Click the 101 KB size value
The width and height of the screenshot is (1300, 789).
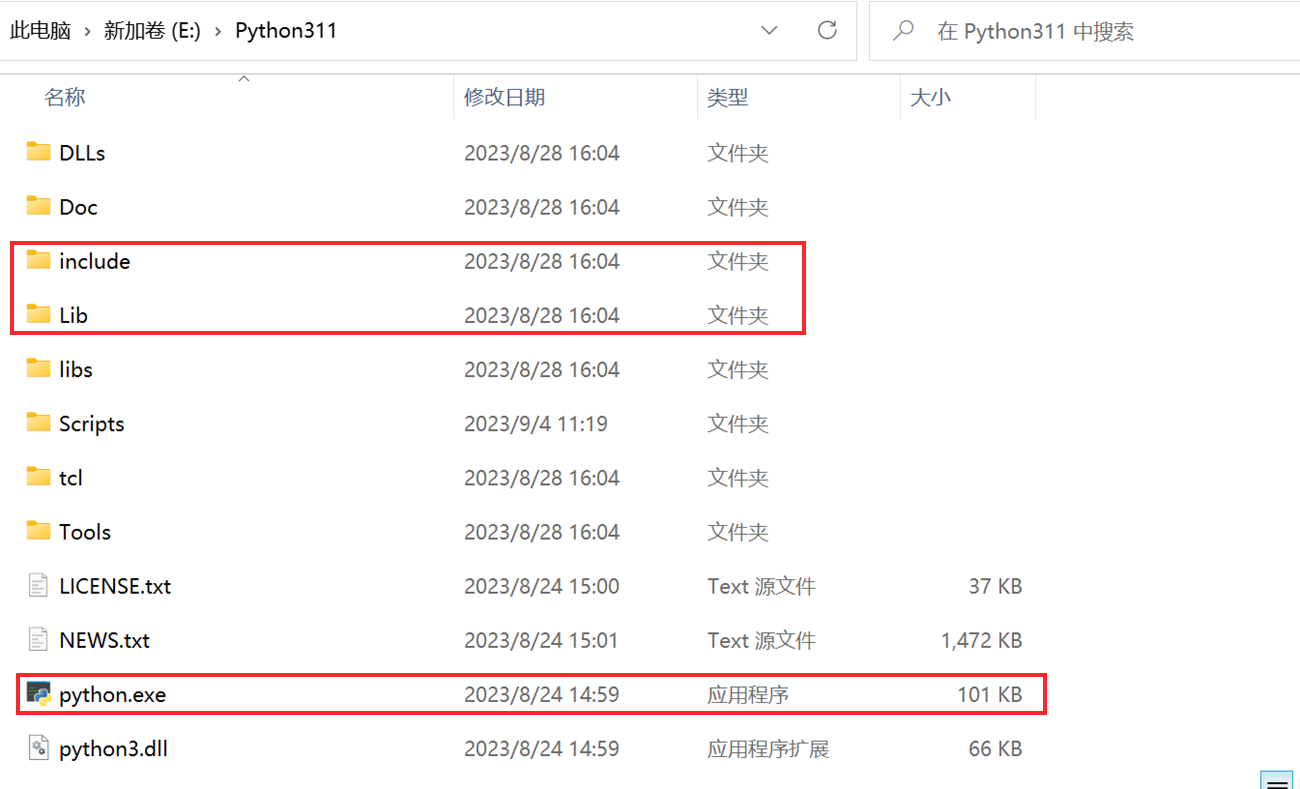[x=990, y=694]
